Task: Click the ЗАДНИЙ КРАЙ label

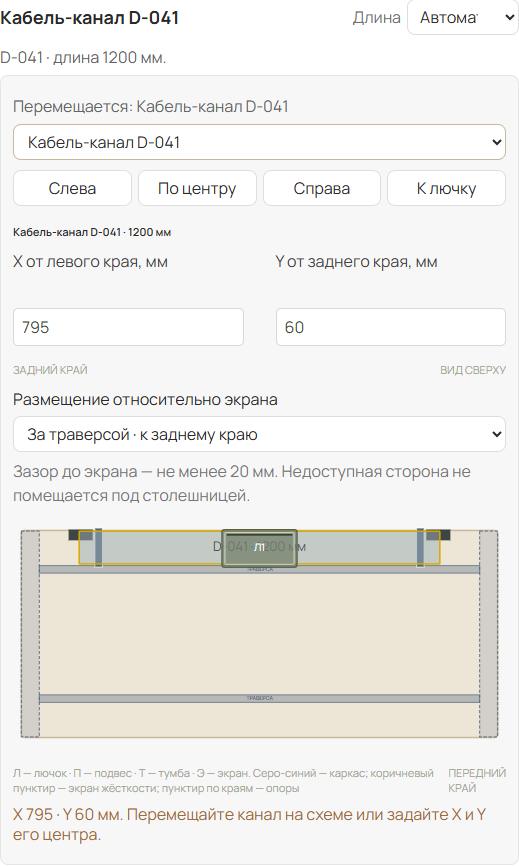Action: coord(50,370)
